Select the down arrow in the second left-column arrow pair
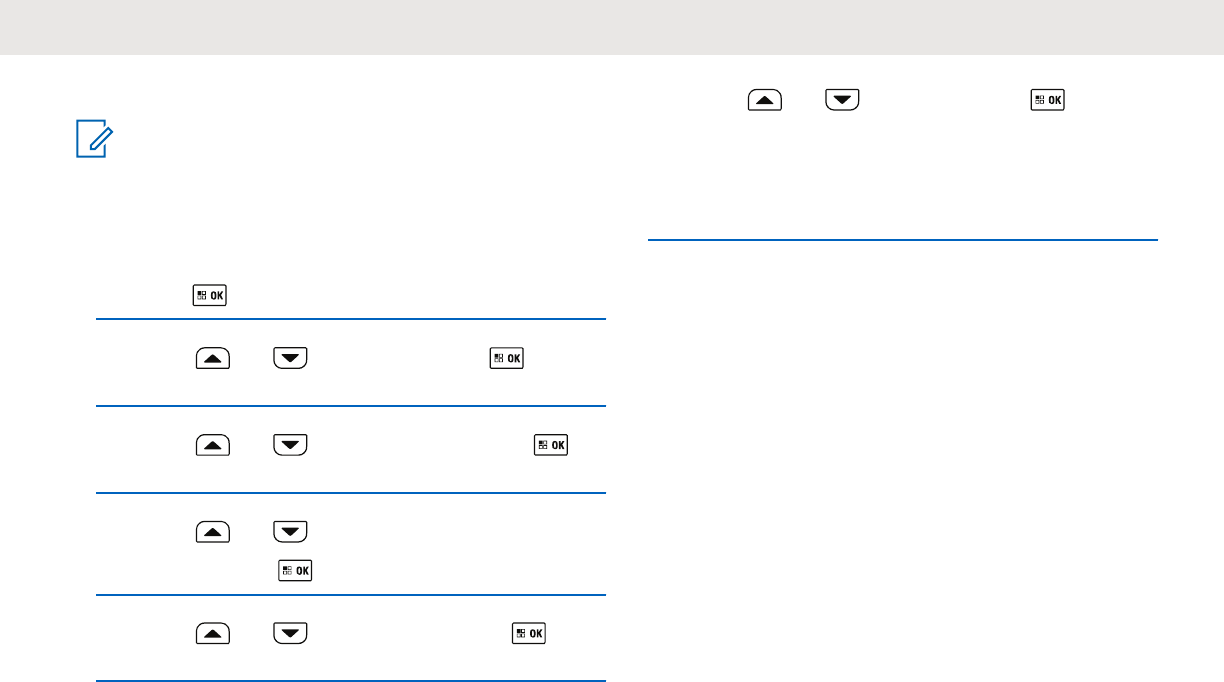This screenshot has height=682, width=1224. coord(289,444)
